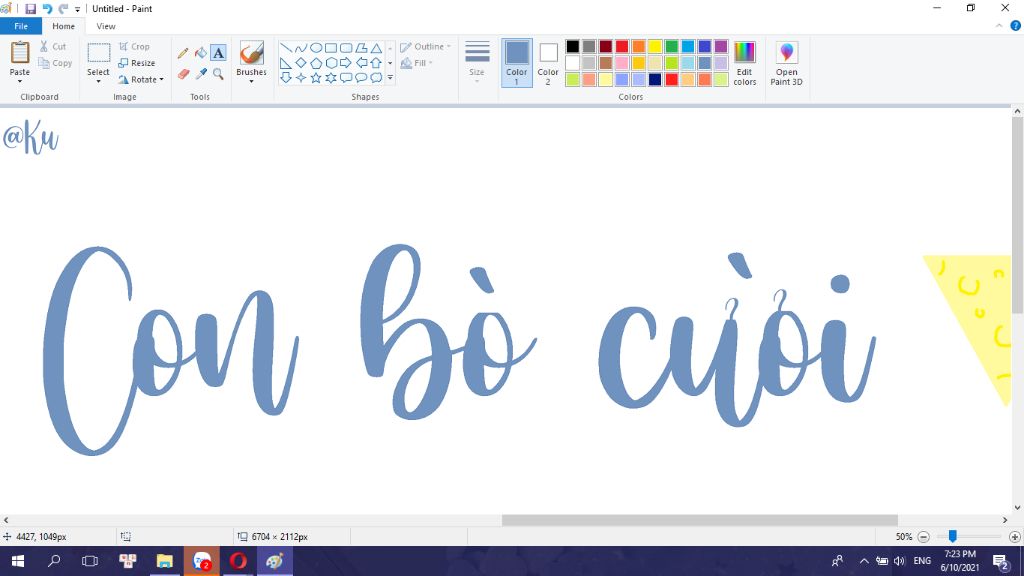Click Save icon in quick access toolbar
1024x576 pixels.
coord(30,8)
